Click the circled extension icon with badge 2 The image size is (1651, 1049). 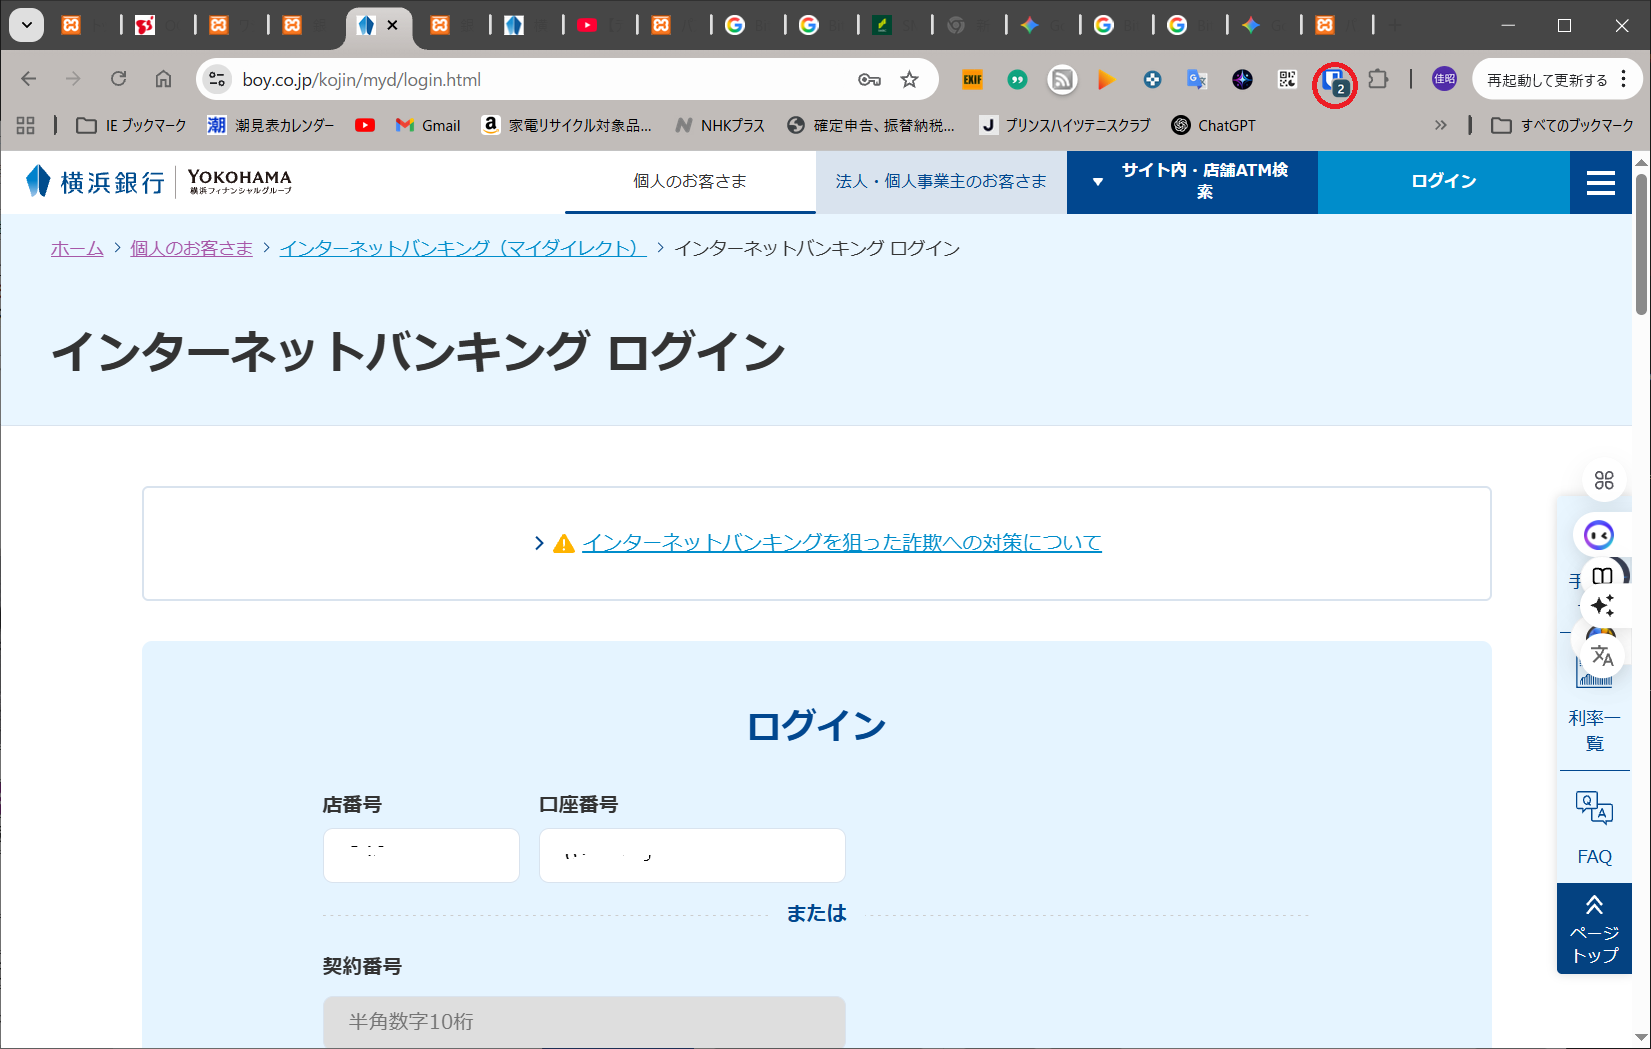coord(1334,82)
